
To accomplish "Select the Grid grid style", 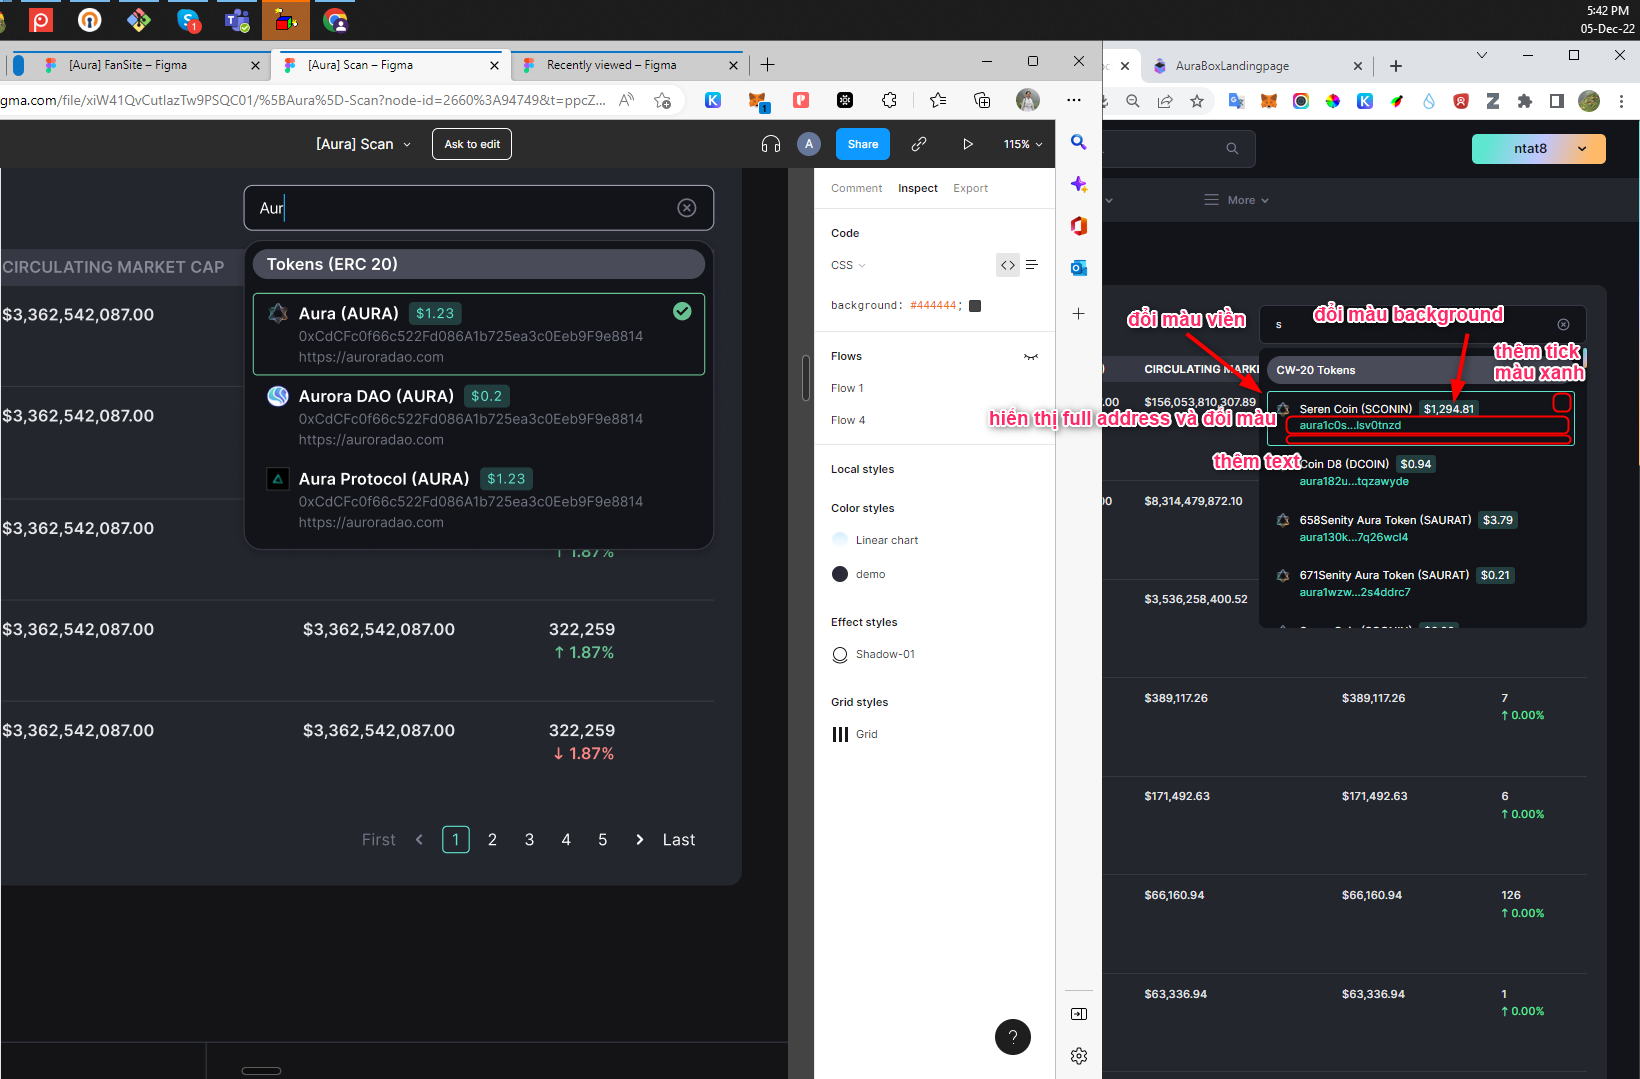I will [855, 734].
